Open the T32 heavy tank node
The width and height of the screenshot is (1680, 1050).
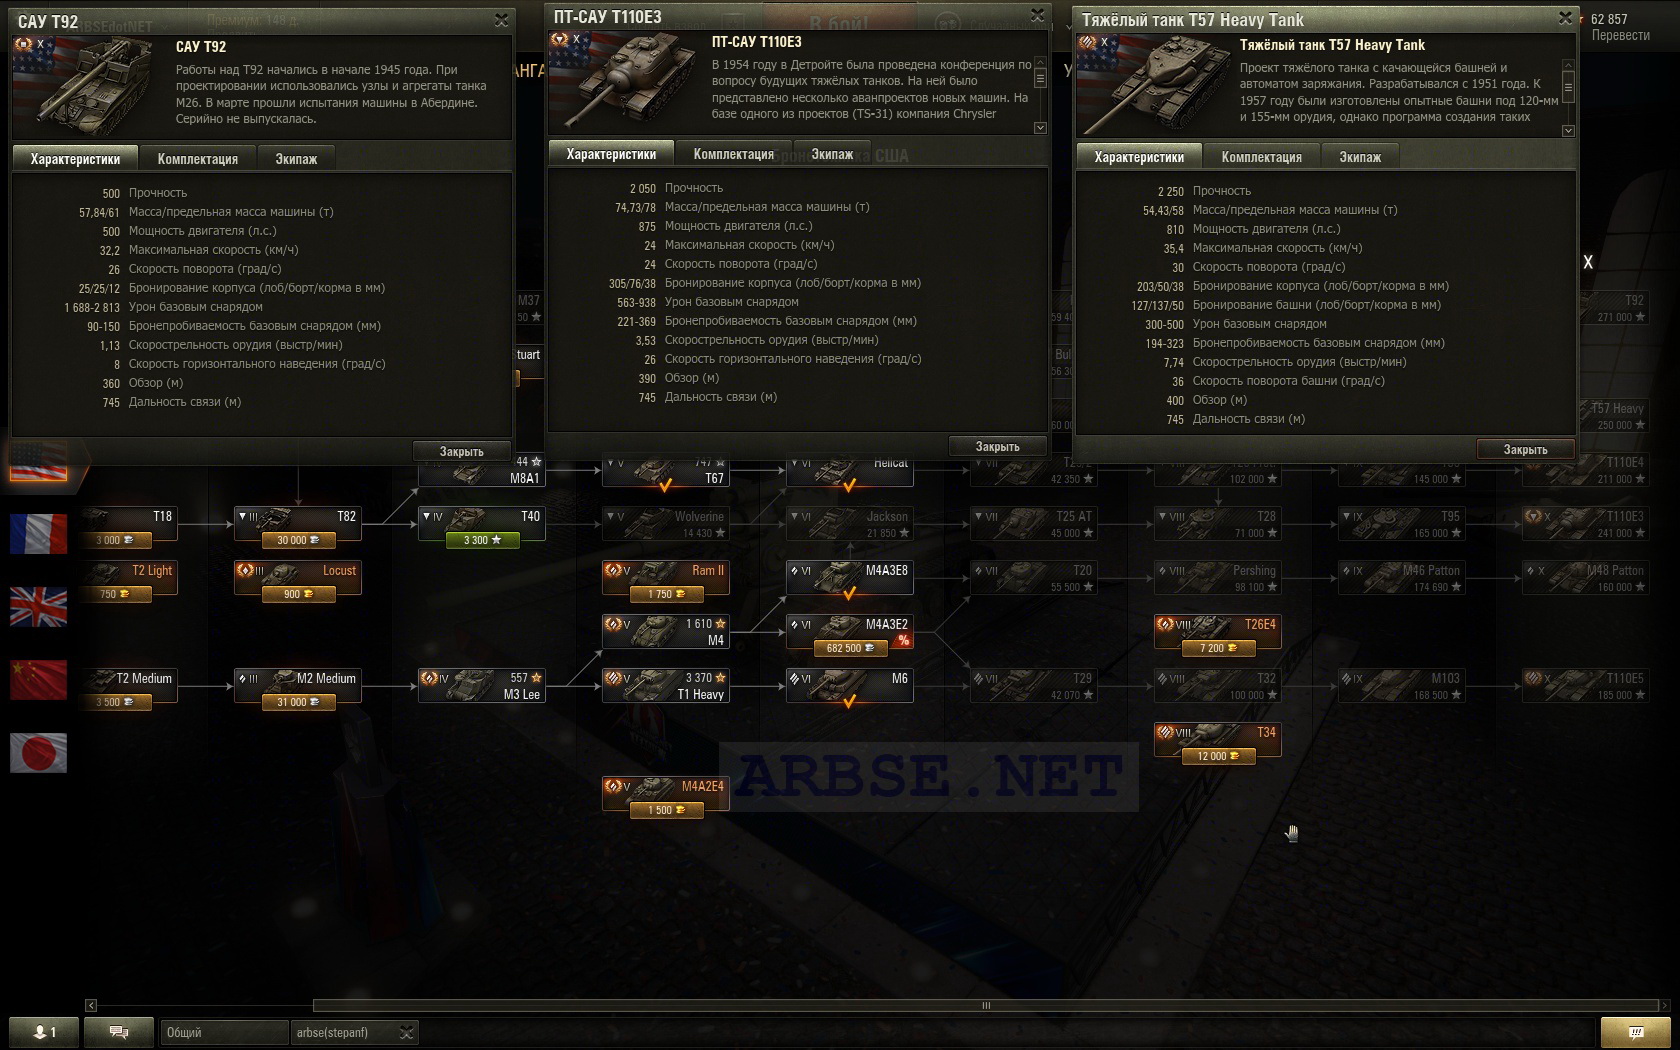coord(1218,687)
